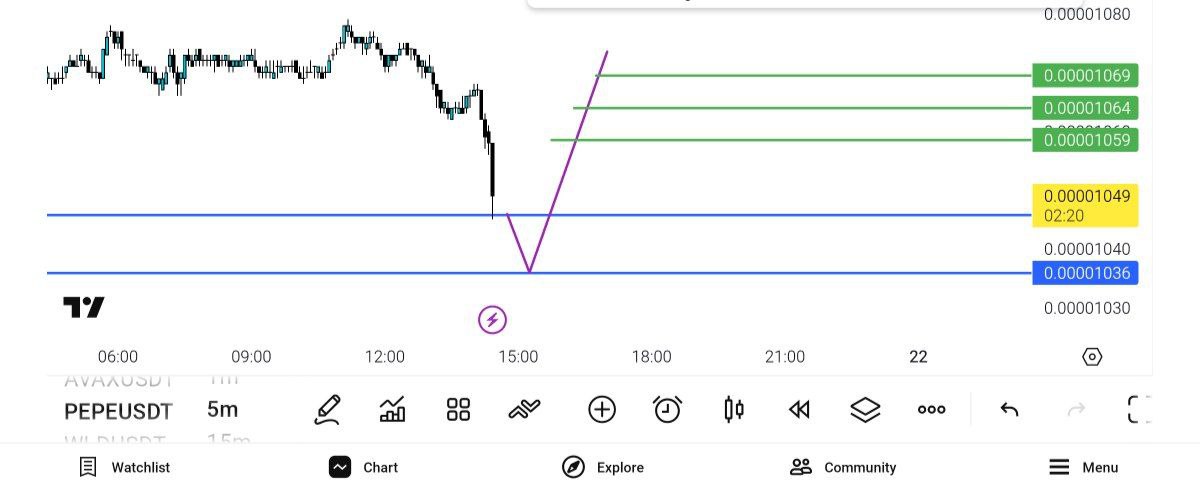This screenshot has height=492, width=1200.
Task: Expand more options with the three-dots icon
Action: (x=931, y=409)
